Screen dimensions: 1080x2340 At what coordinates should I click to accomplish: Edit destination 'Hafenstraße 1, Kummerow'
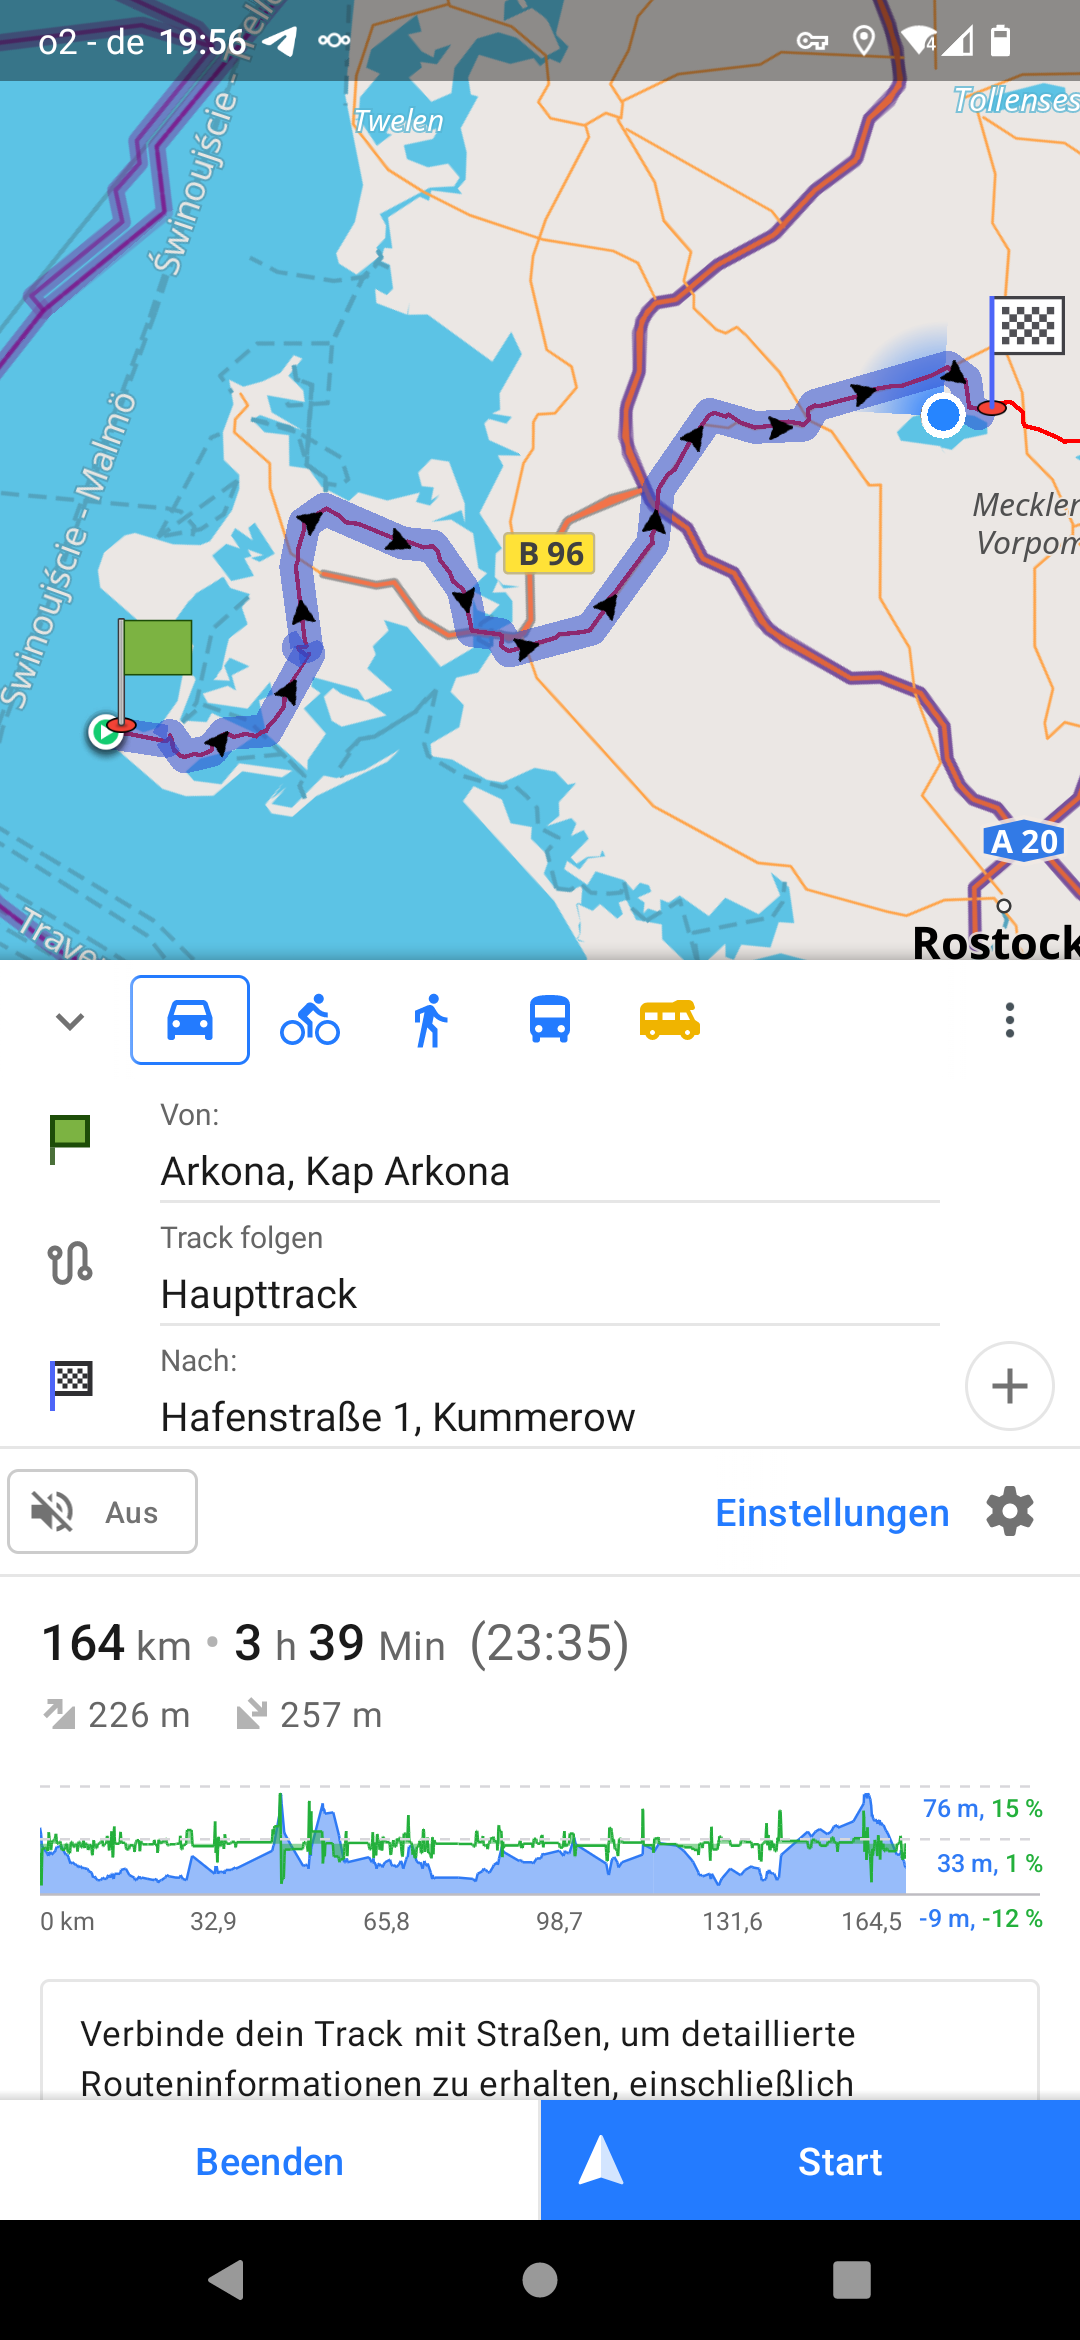tap(548, 1395)
